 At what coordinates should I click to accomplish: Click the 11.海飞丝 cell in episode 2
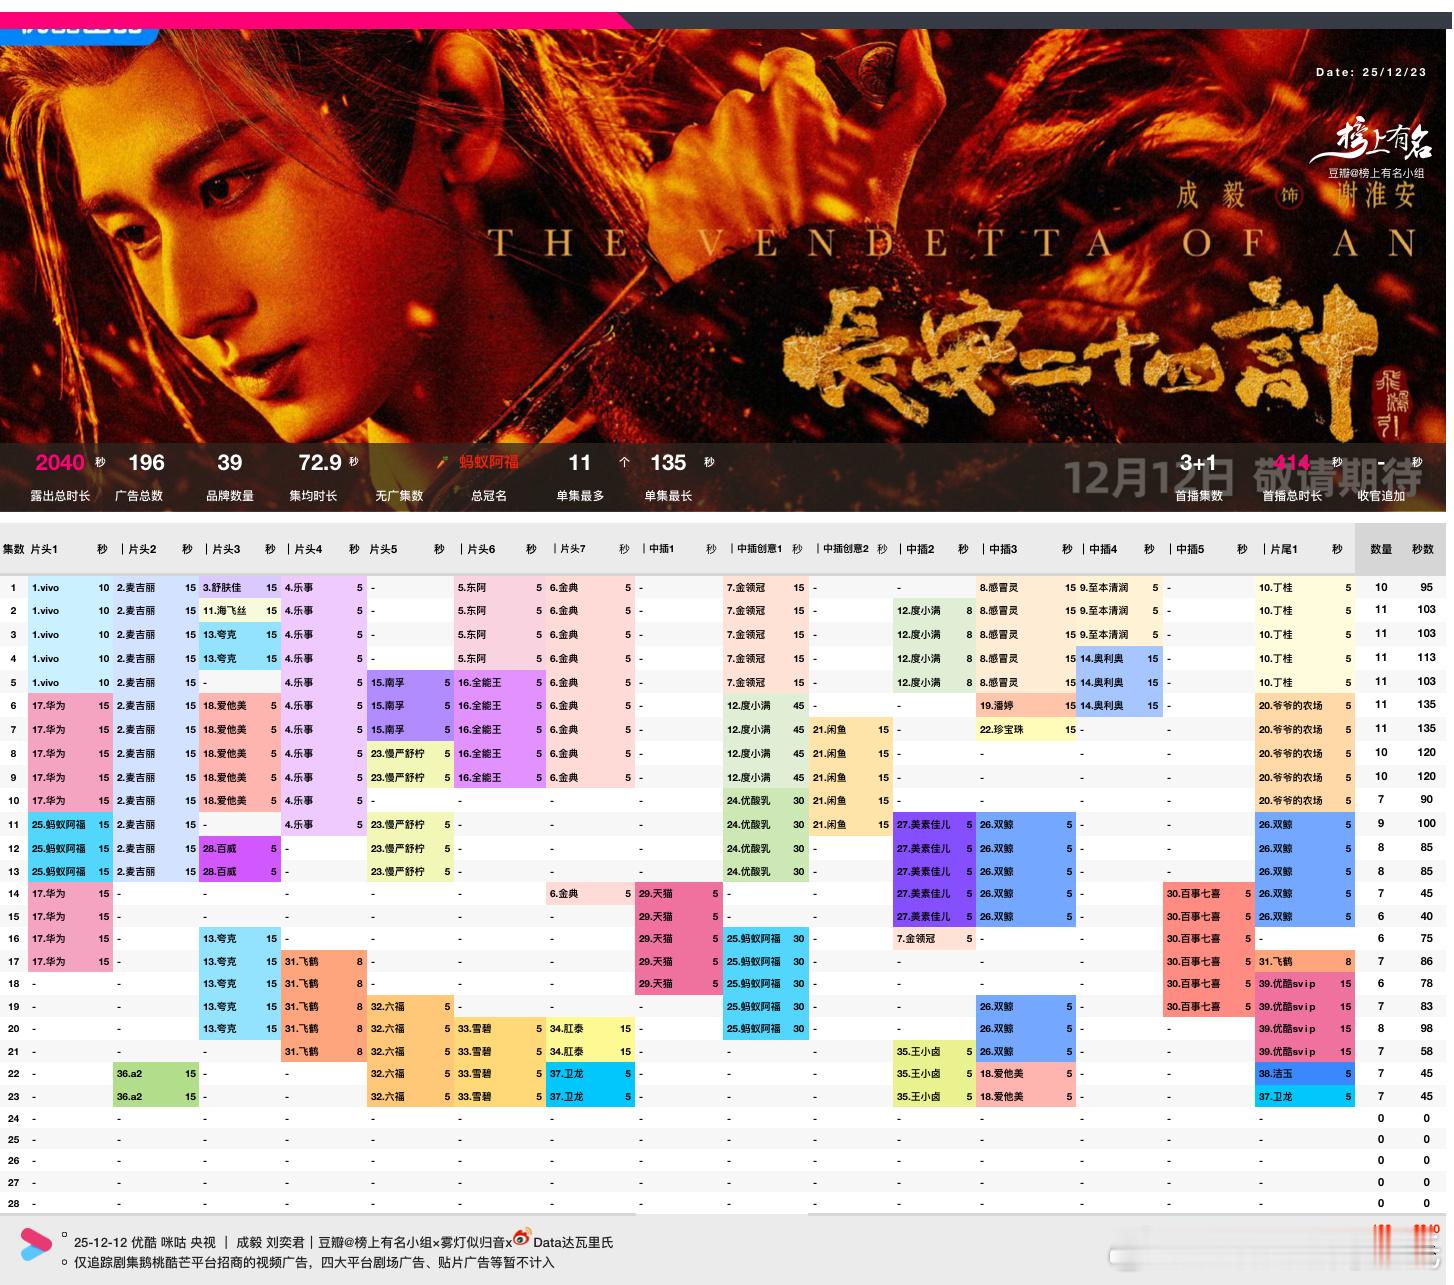241,610
